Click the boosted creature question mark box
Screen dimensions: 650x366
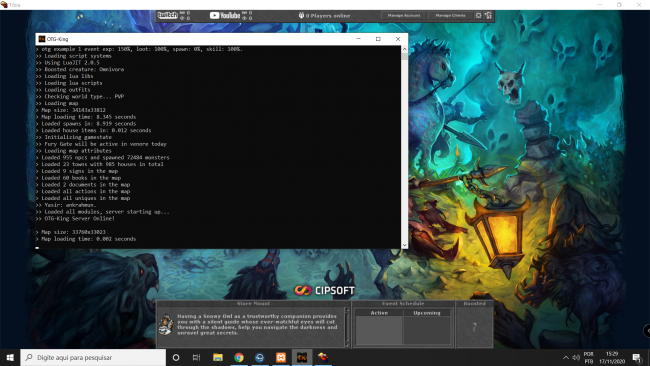coord(475,327)
